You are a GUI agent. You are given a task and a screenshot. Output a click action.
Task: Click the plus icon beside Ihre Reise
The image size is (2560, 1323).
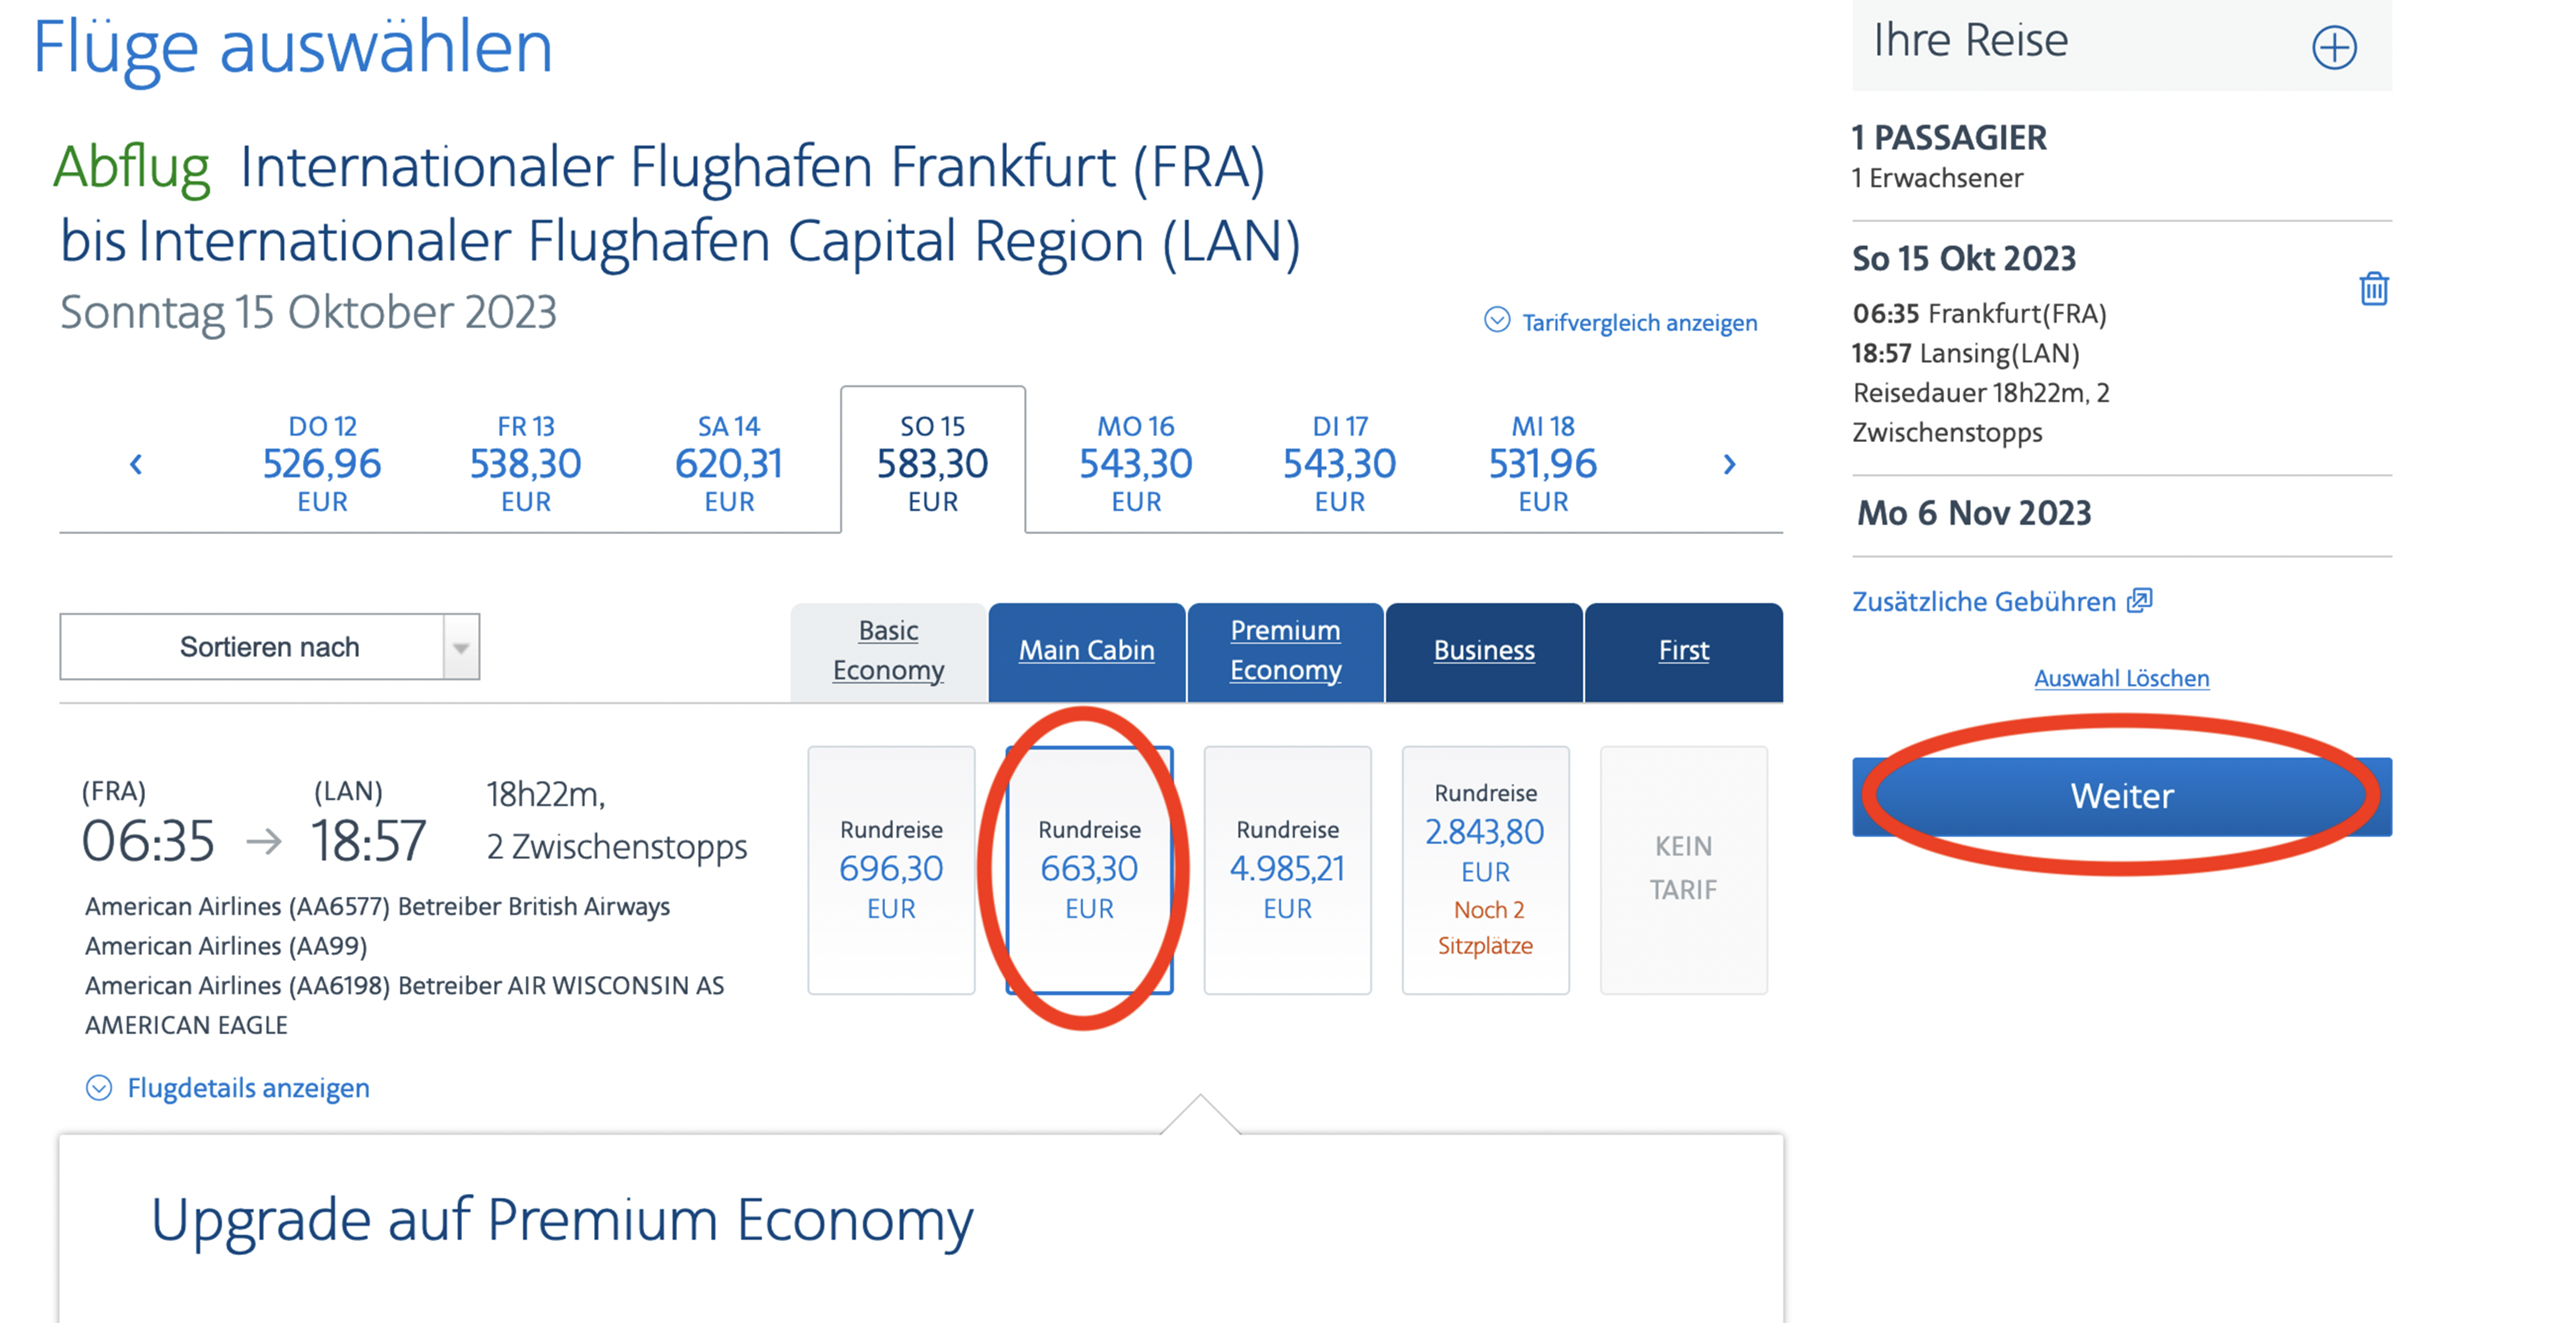(x=2334, y=45)
